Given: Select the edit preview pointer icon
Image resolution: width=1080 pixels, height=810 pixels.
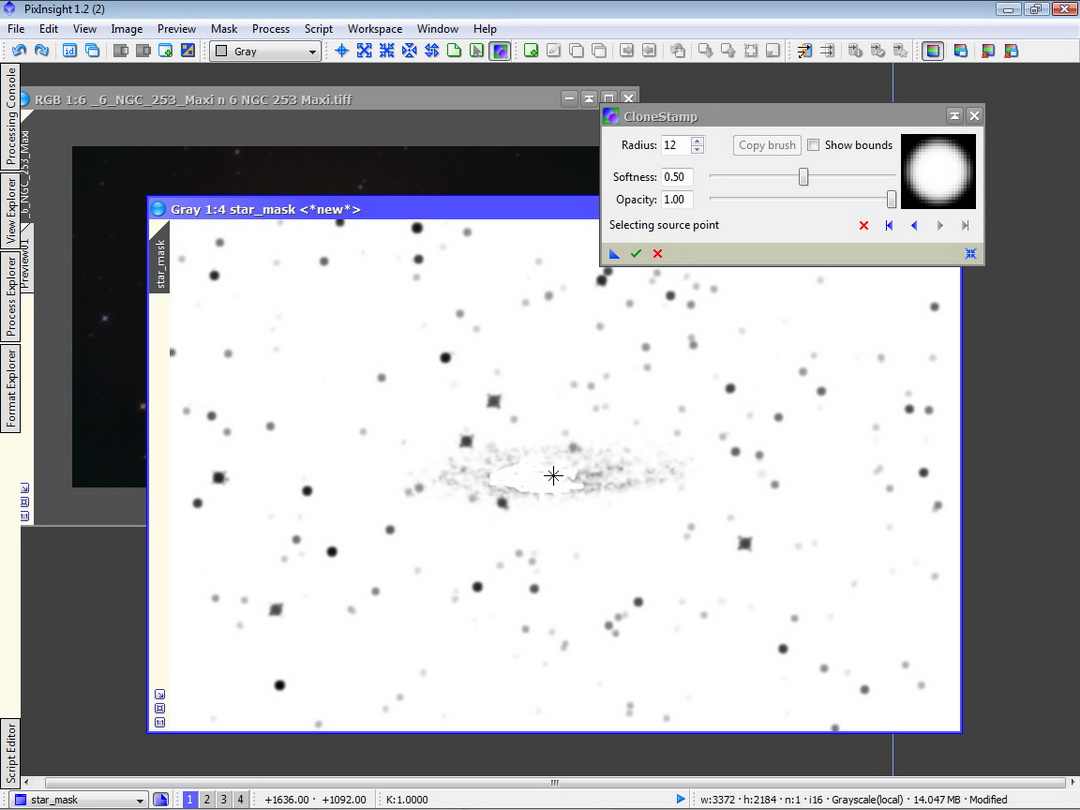Looking at the screenshot, I should coord(477,50).
